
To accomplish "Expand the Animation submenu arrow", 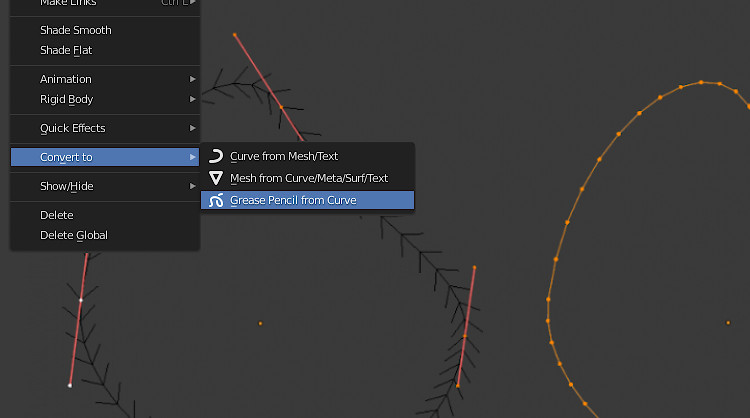I will [192, 79].
